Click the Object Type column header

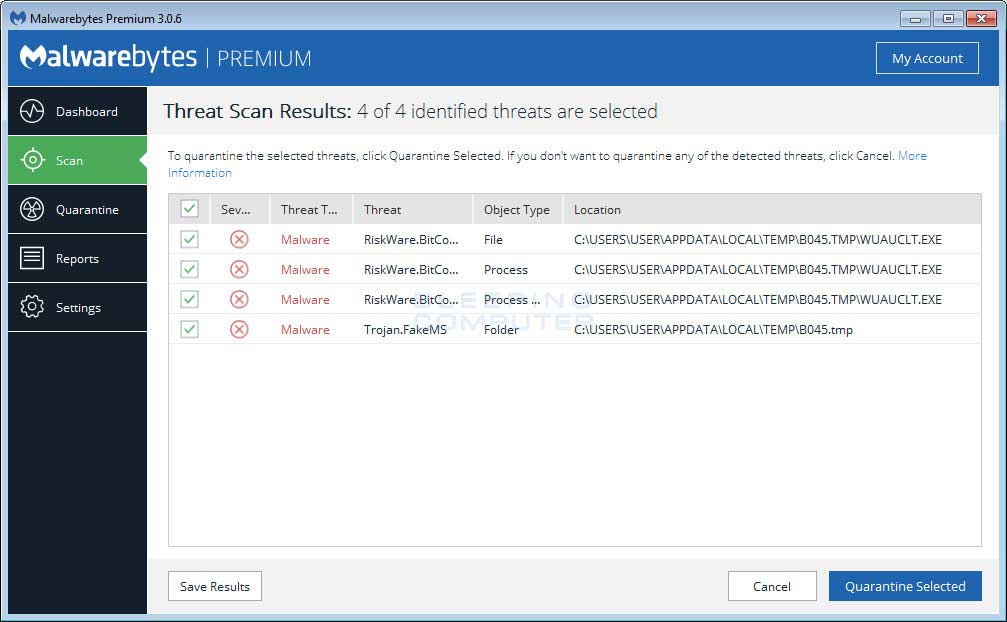[x=518, y=209]
